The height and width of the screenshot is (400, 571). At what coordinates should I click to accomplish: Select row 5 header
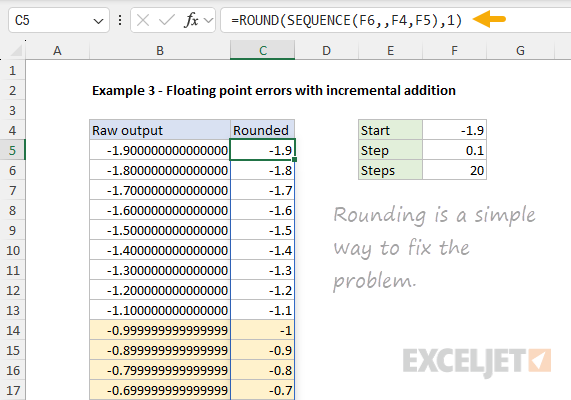pos(13,150)
